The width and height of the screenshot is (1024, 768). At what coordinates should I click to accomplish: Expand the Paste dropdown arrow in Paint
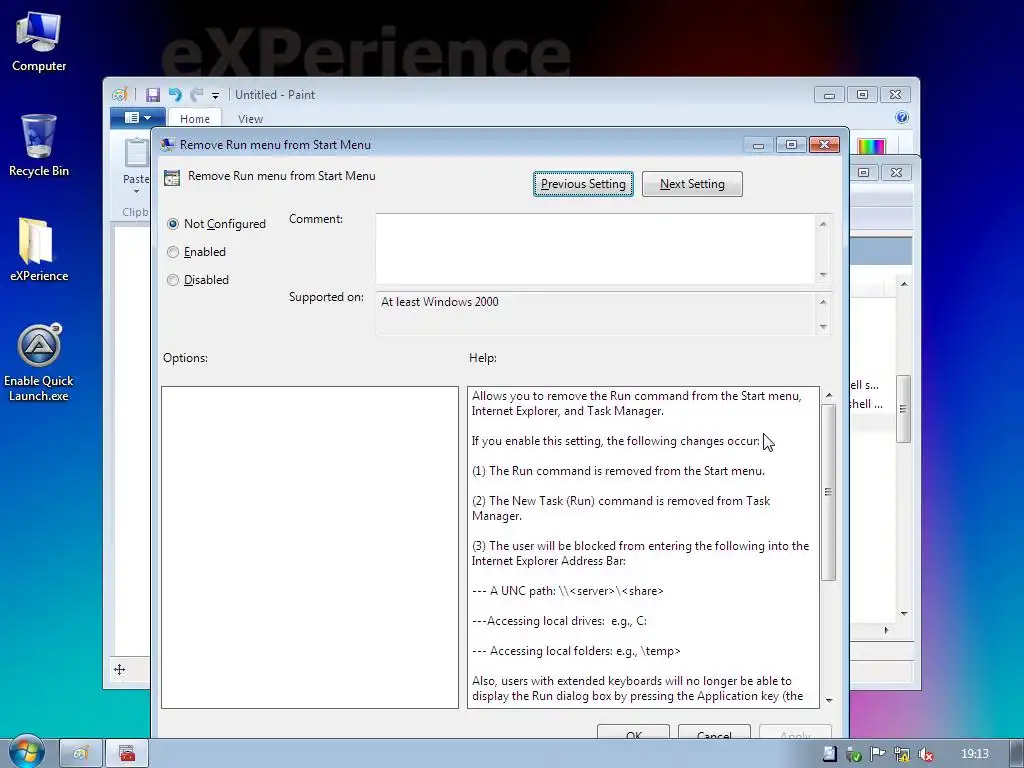pyautogui.click(x=136, y=192)
